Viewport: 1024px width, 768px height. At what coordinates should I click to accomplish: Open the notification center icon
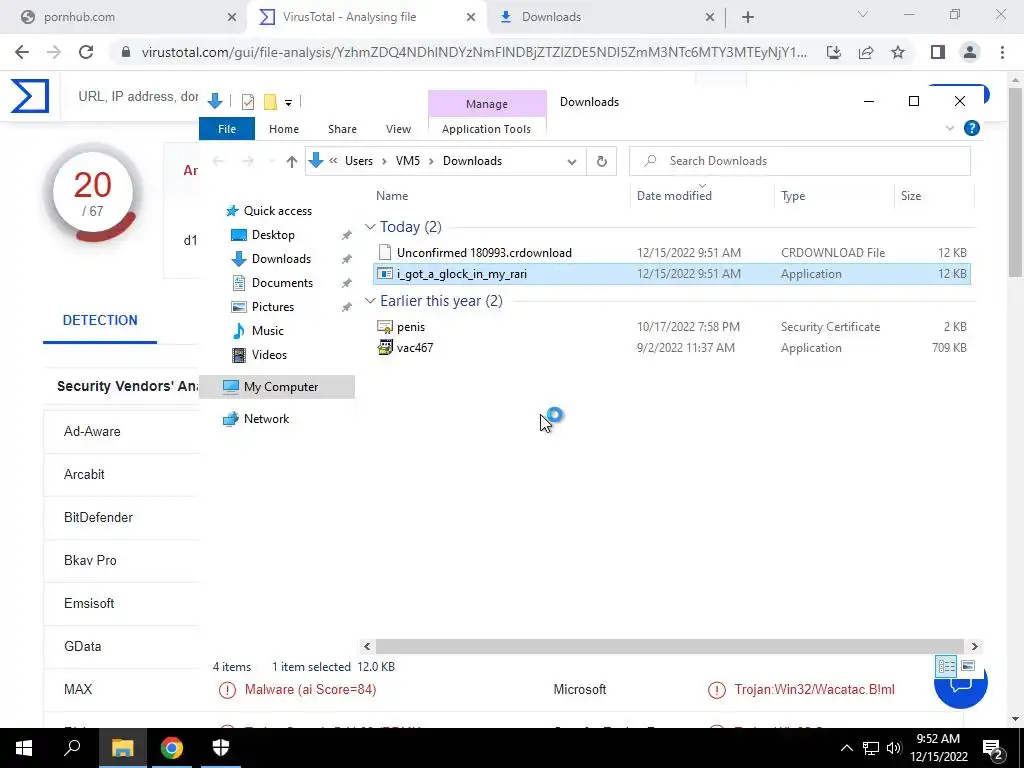(992, 748)
